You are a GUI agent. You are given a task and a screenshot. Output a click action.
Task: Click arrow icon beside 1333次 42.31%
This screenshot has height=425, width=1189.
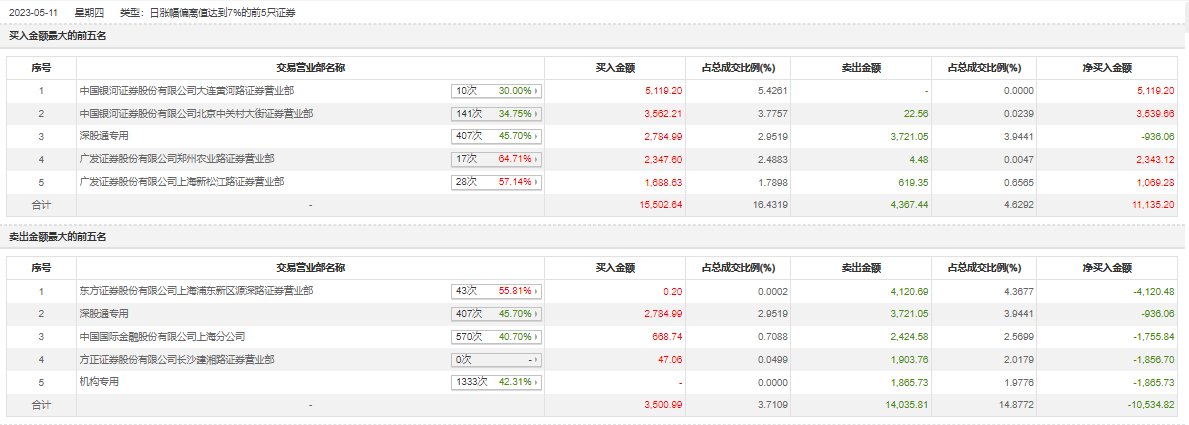click(537, 382)
